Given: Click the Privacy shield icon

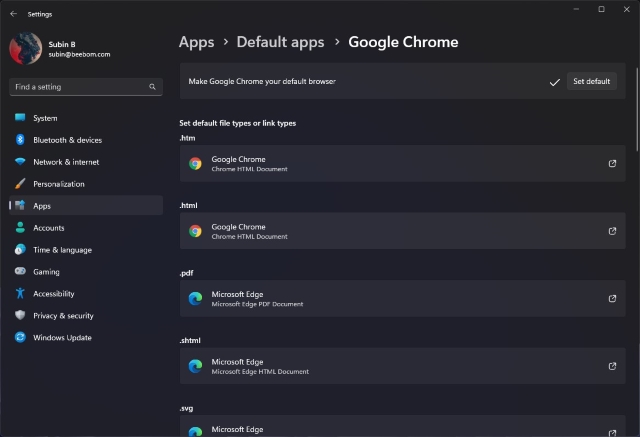Looking at the screenshot, I should [x=20, y=315].
